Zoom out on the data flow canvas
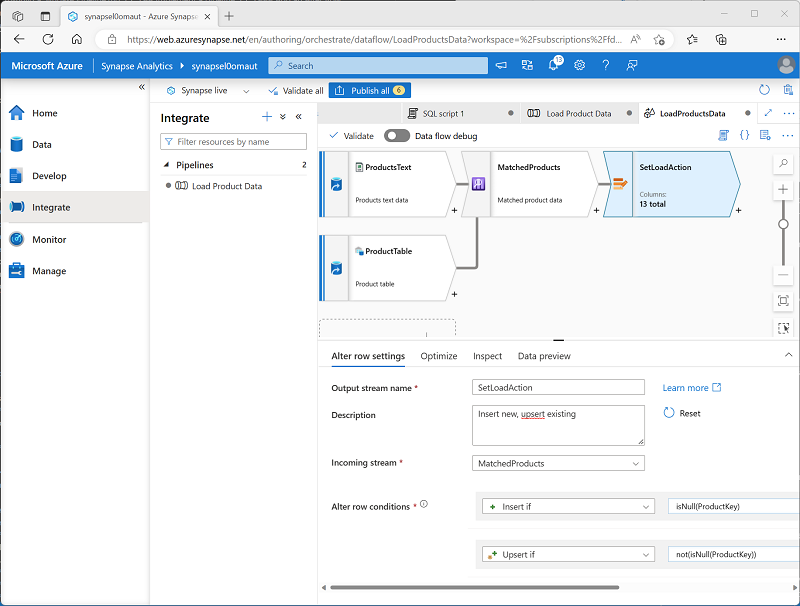Screen dimensions: 800x606 [783, 275]
